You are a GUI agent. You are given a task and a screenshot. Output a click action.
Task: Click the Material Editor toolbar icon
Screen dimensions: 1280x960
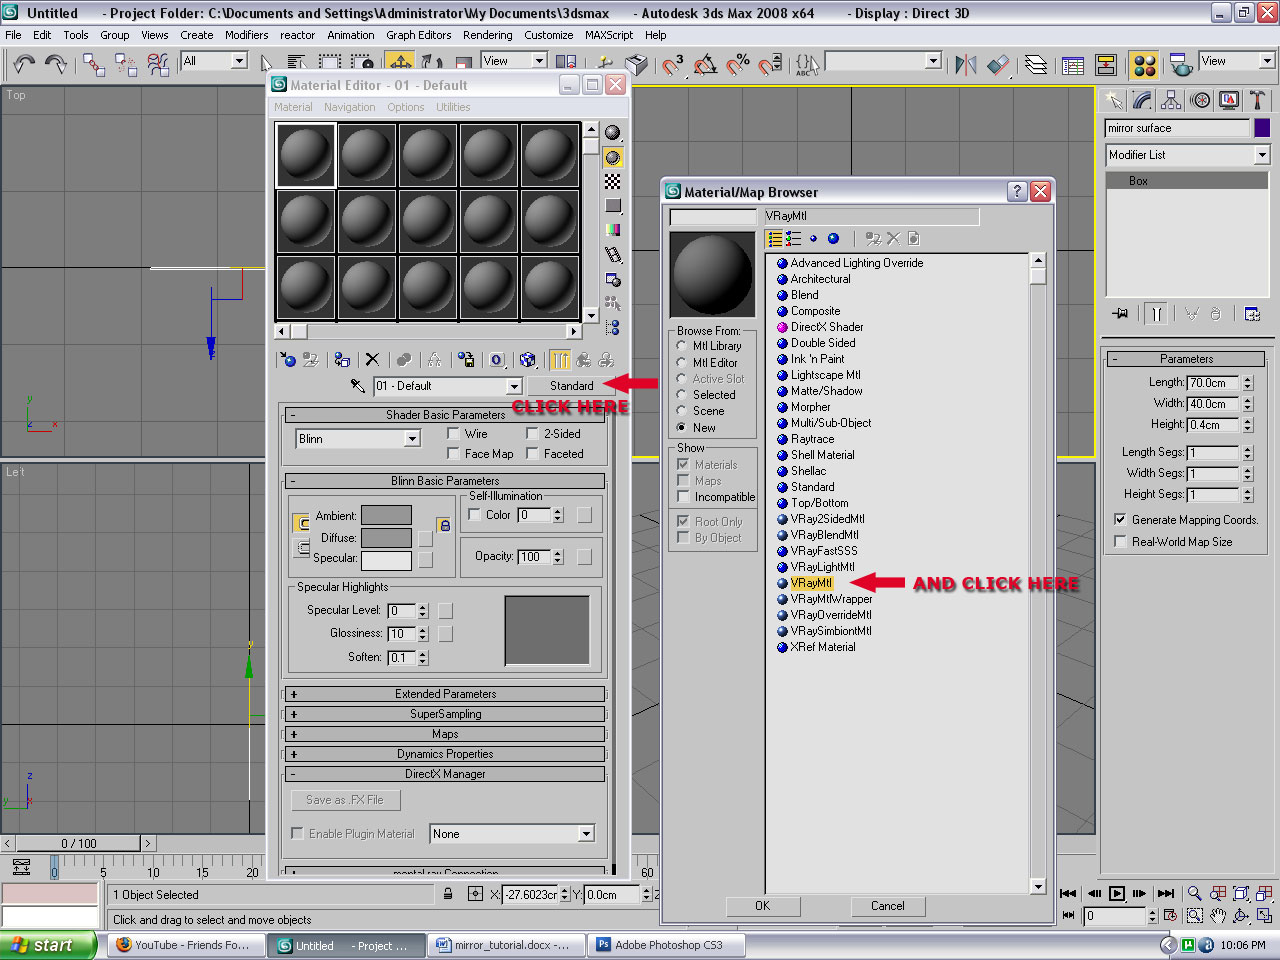tap(1144, 65)
